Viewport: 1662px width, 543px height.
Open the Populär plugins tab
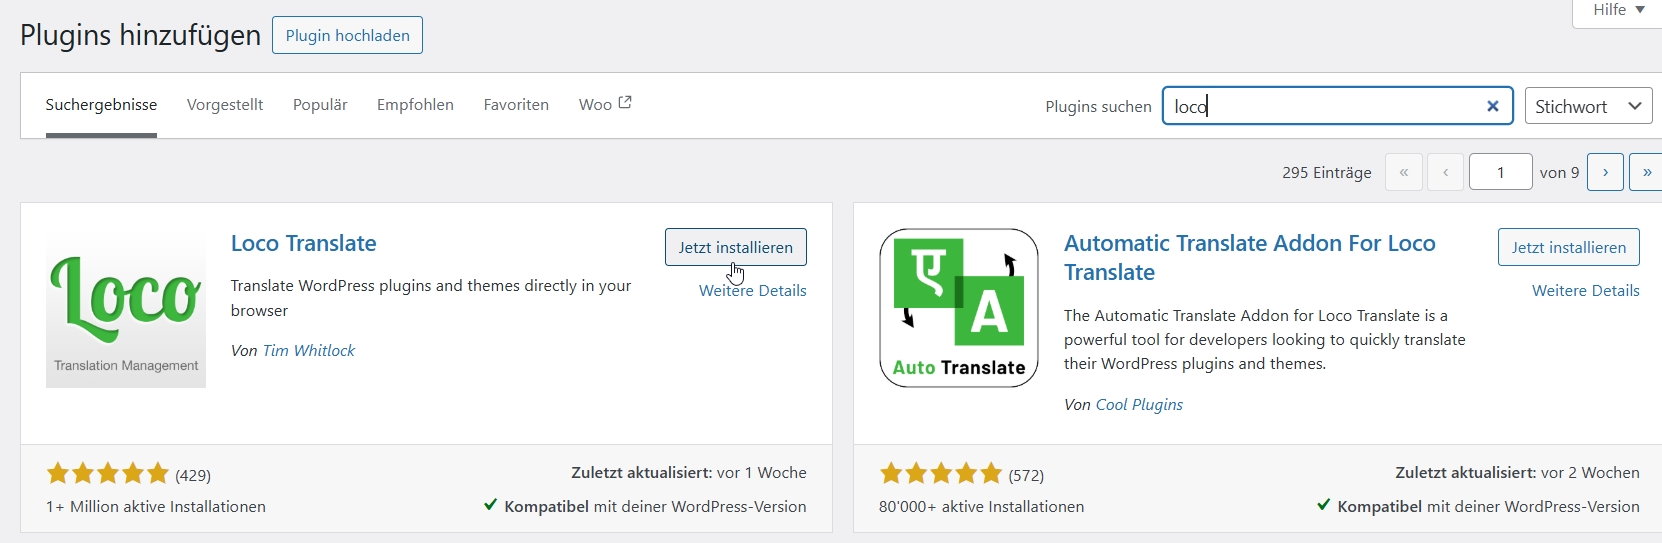point(320,104)
